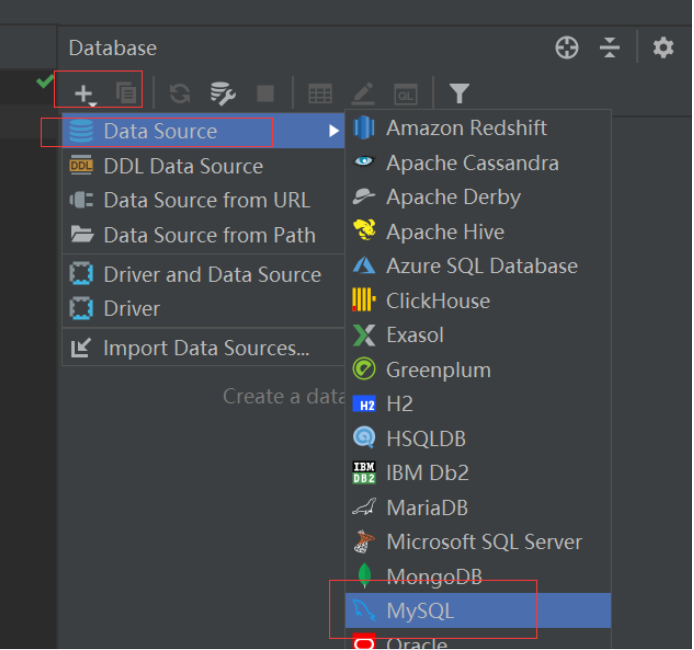
Task: Click the Stop square icon
Action: pos(265,93)
